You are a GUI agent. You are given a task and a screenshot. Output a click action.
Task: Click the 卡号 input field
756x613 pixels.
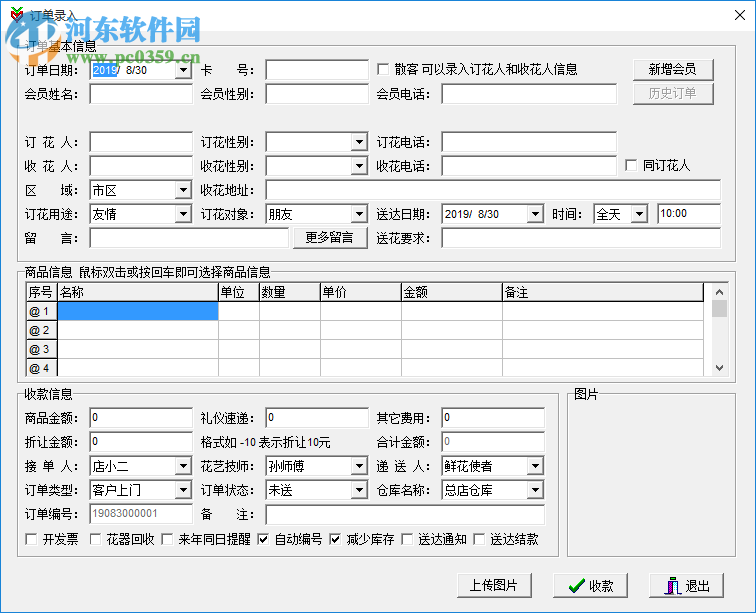coord(317,70)
